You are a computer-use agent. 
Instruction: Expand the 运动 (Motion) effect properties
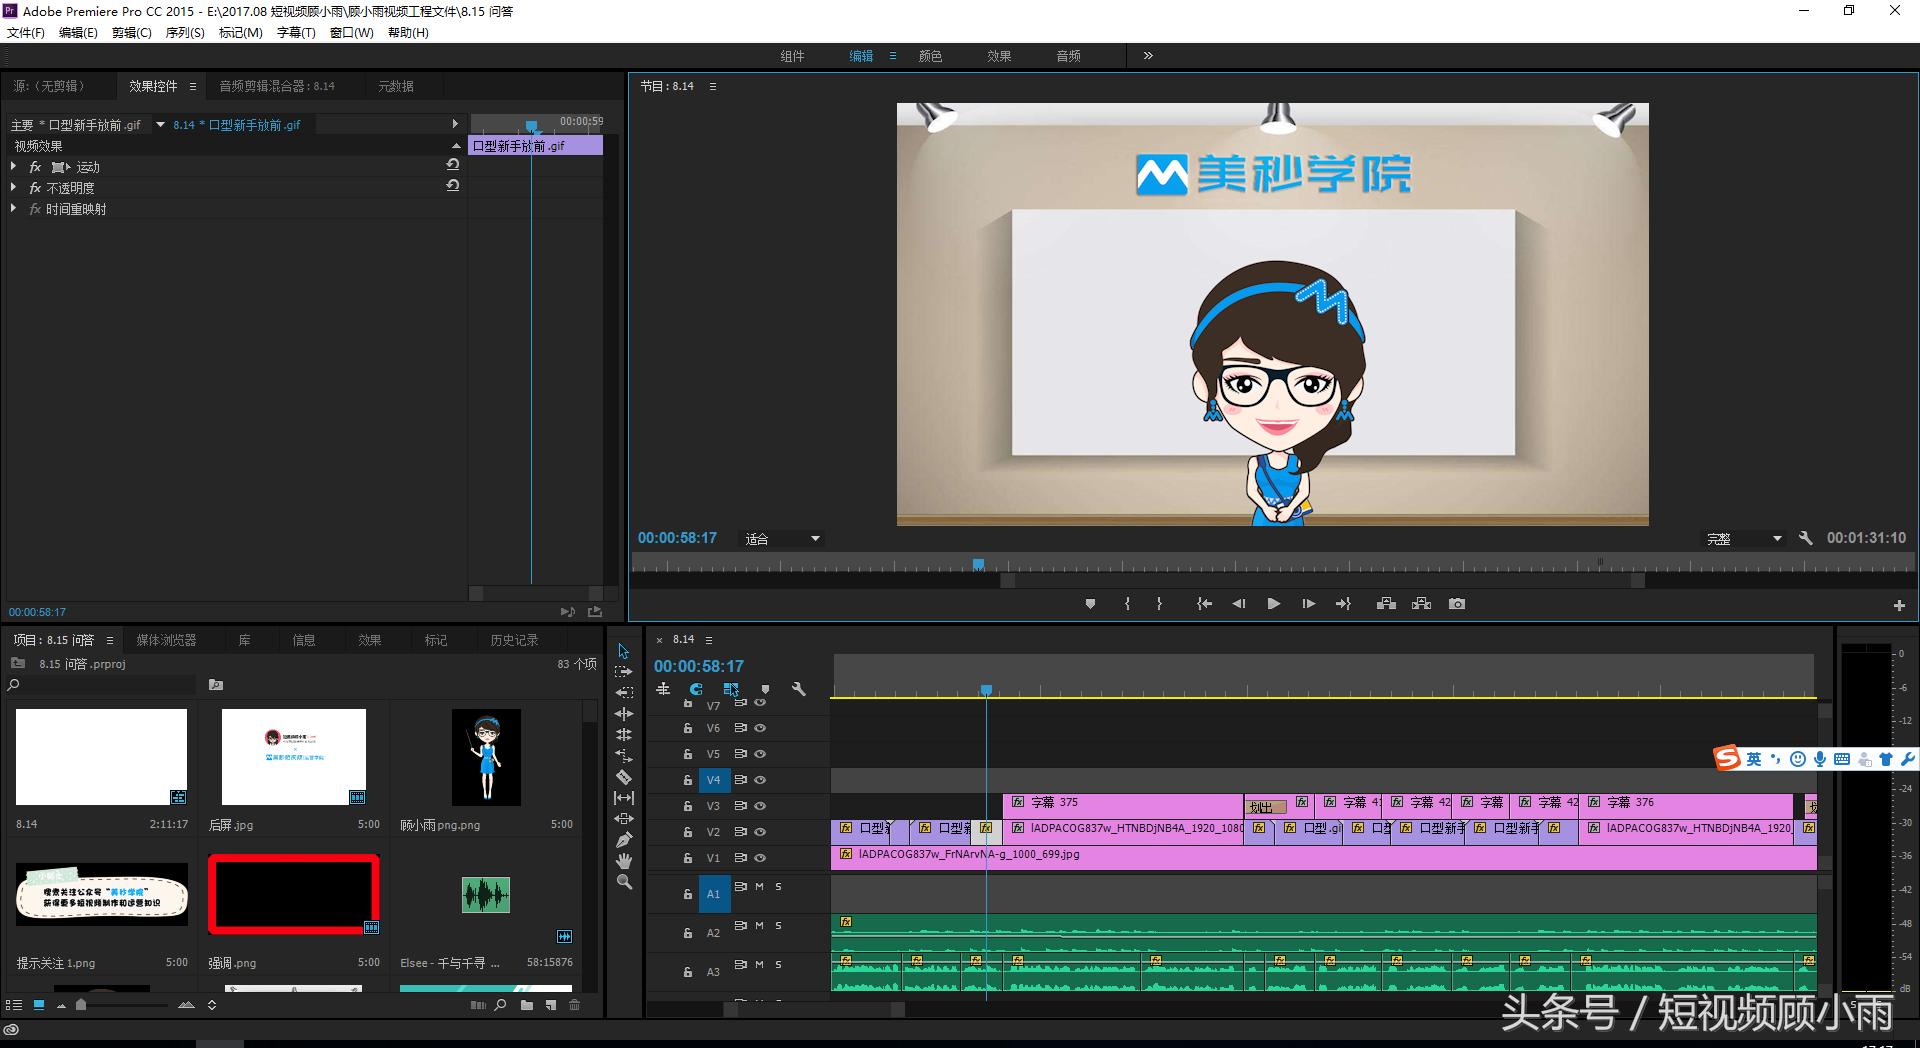click(13, 167)
